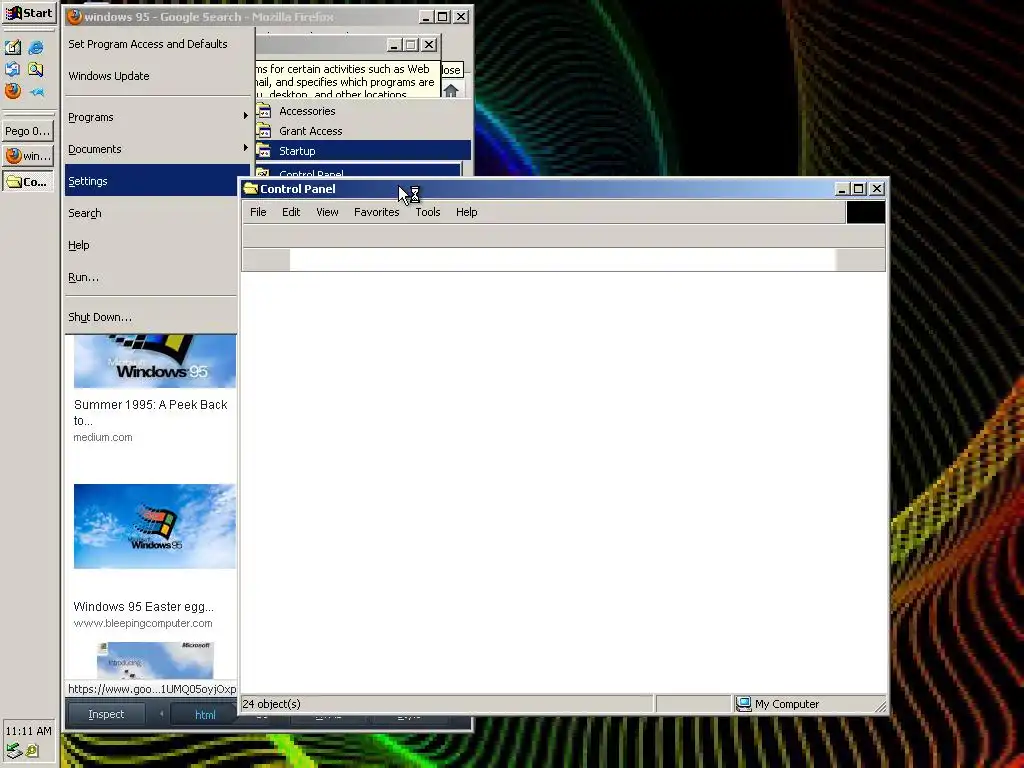The width and height of the screenshot is (1024, 768).
Task: Open Windows Update from Start menu
Action: tap(157, 76)
